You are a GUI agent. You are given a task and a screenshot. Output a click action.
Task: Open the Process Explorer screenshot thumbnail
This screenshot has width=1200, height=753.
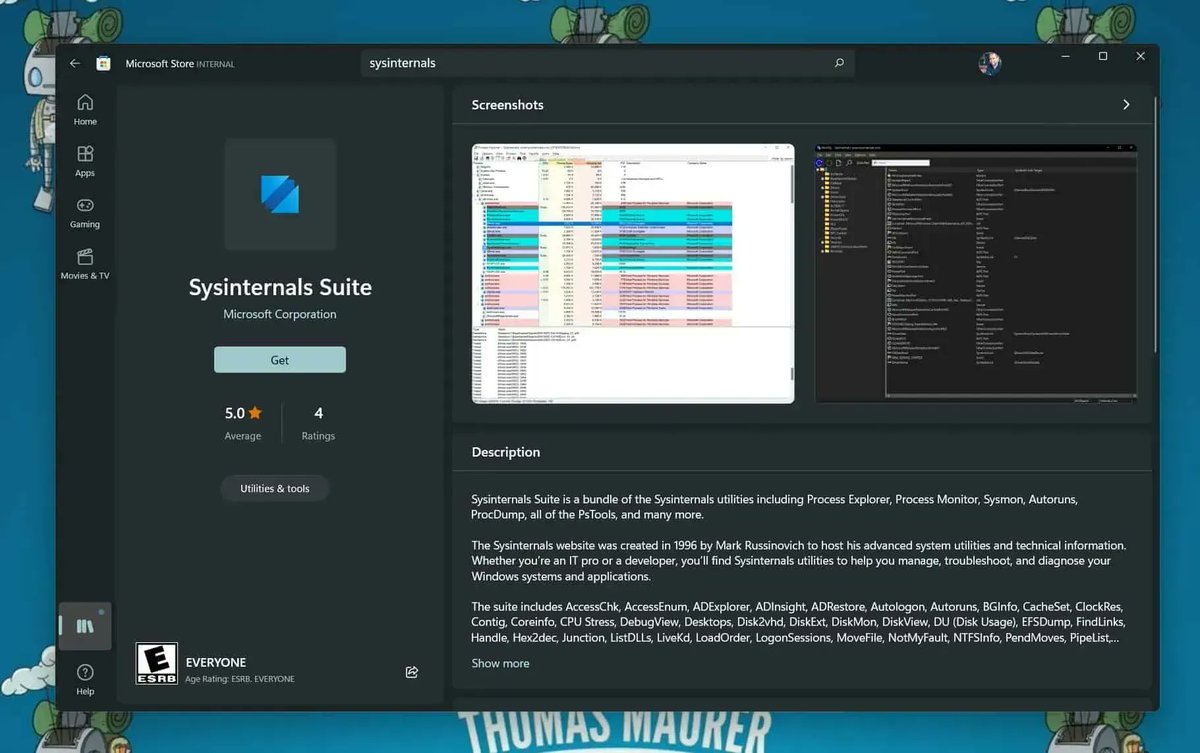pyautogui.click(x=633, y=273)
